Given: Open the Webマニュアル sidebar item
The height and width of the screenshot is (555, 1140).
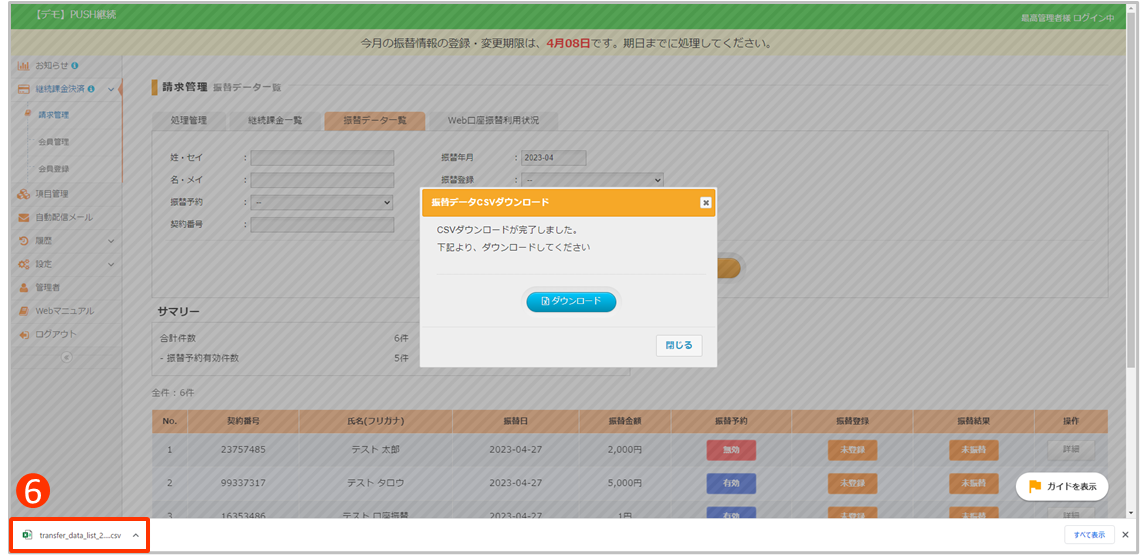Looking at the screenshot, I should pyautogui.click(x=64, y=311).
